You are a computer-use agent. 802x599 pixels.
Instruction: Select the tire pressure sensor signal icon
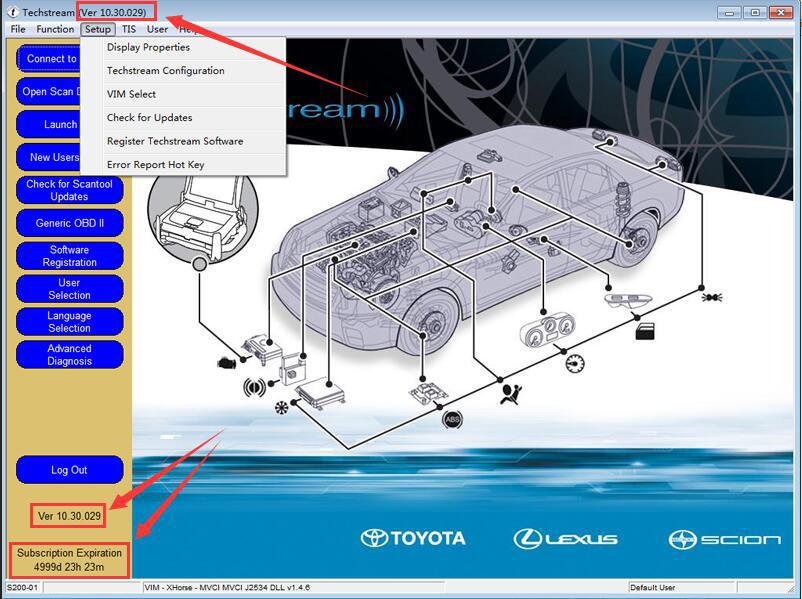click(254, 387)
